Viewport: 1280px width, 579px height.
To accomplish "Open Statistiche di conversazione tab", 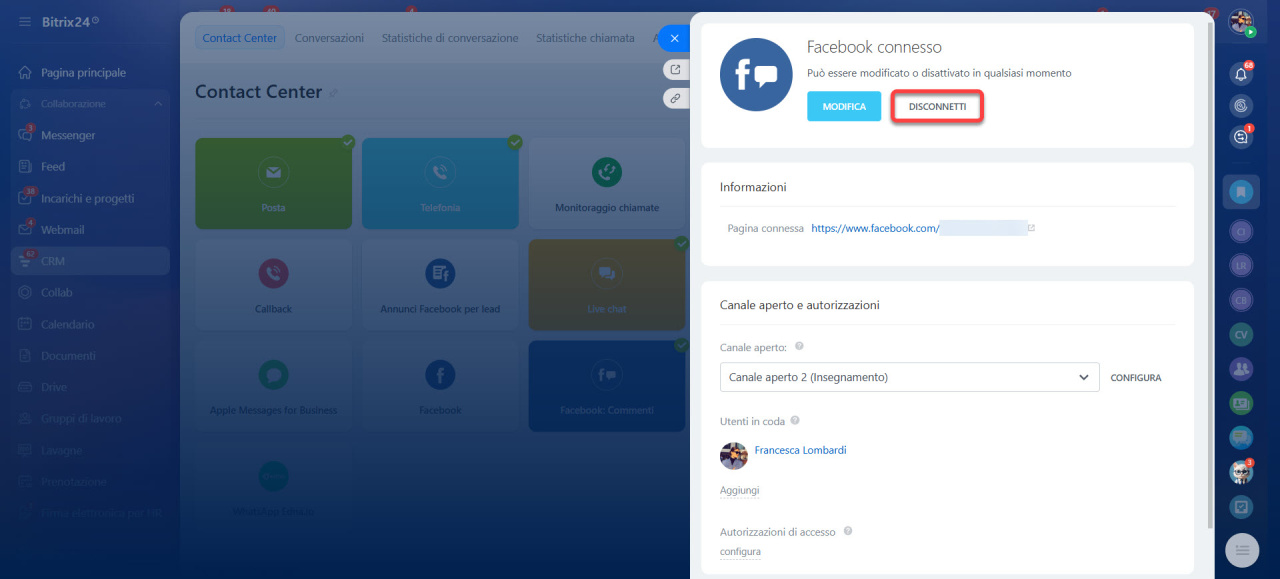I will 449,38.
